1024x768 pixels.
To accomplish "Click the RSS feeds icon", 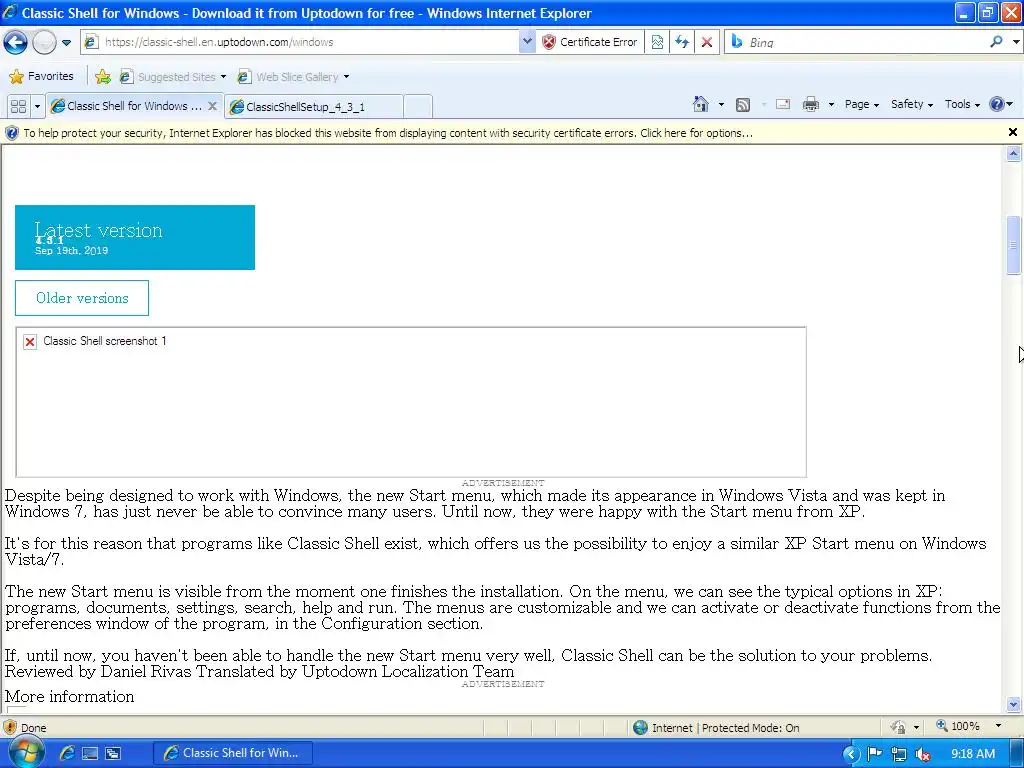I will click(x=743, y=104).
